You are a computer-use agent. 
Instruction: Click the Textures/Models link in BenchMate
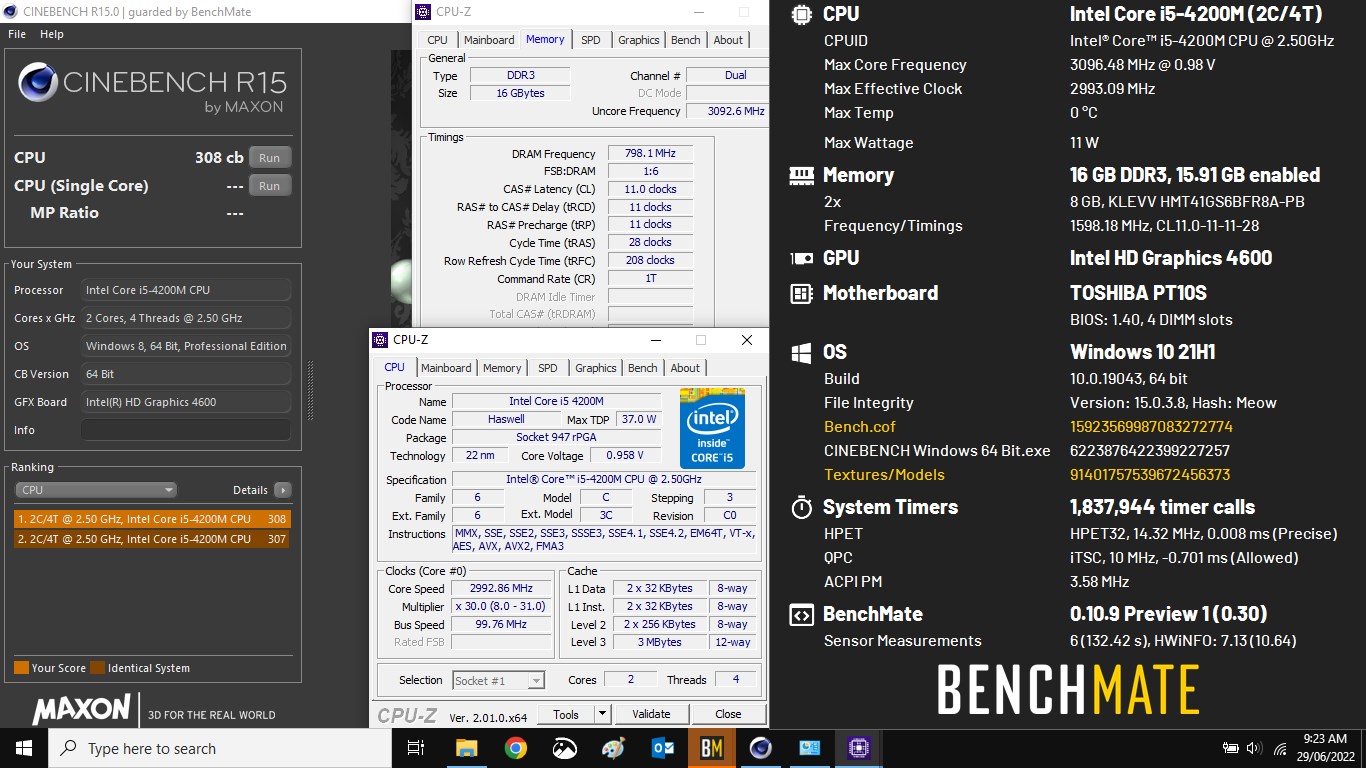[884, 475]
